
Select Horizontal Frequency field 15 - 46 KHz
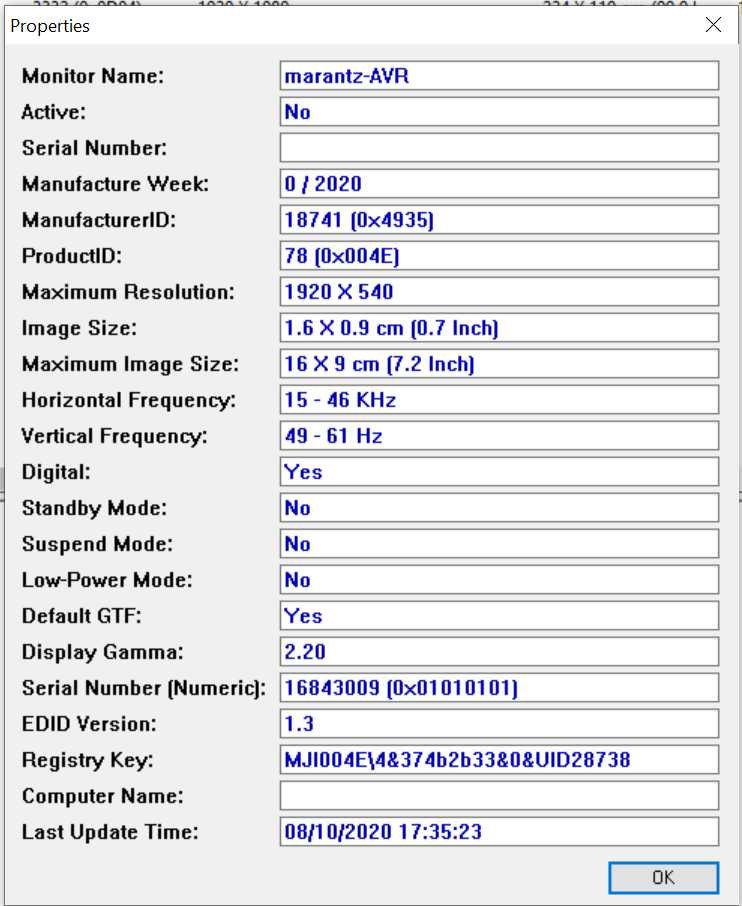point(499,400)
